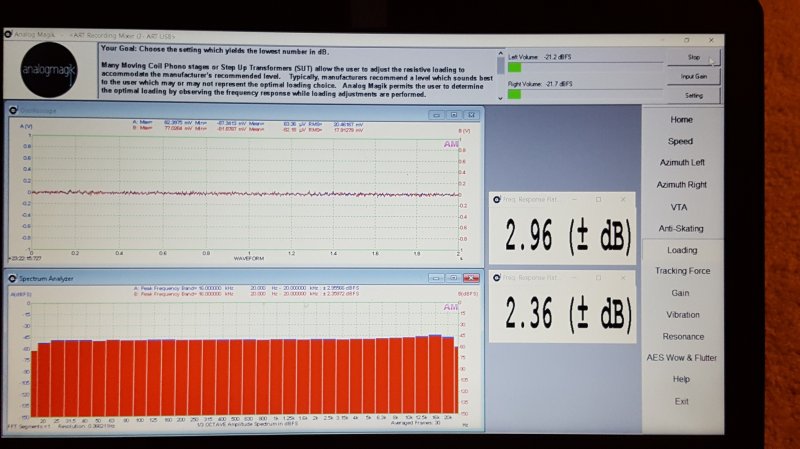800x449 pixels.
Task: Open the Resonance test
Action: point(683,337)
